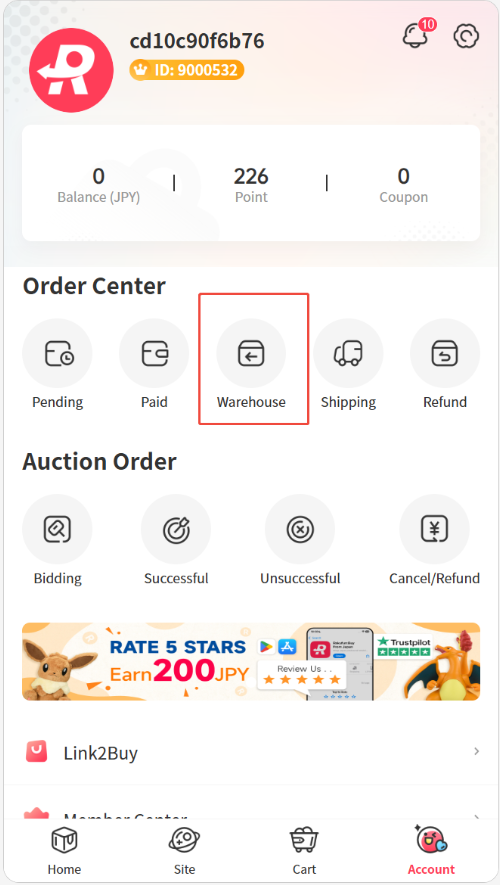500x885 pixels.
Task: View the 226 Point balance
Action: coord(251,185)
